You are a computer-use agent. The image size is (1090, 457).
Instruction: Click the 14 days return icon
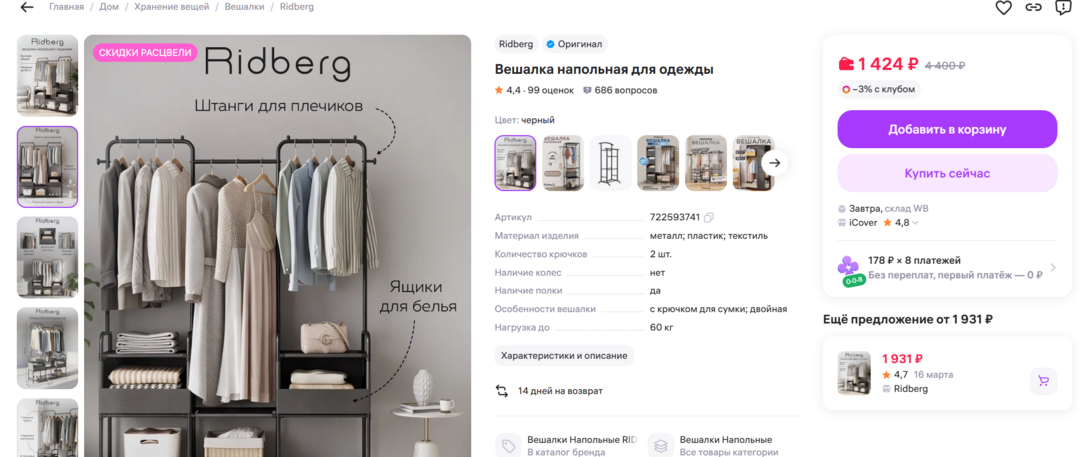[x=502, y=391]
